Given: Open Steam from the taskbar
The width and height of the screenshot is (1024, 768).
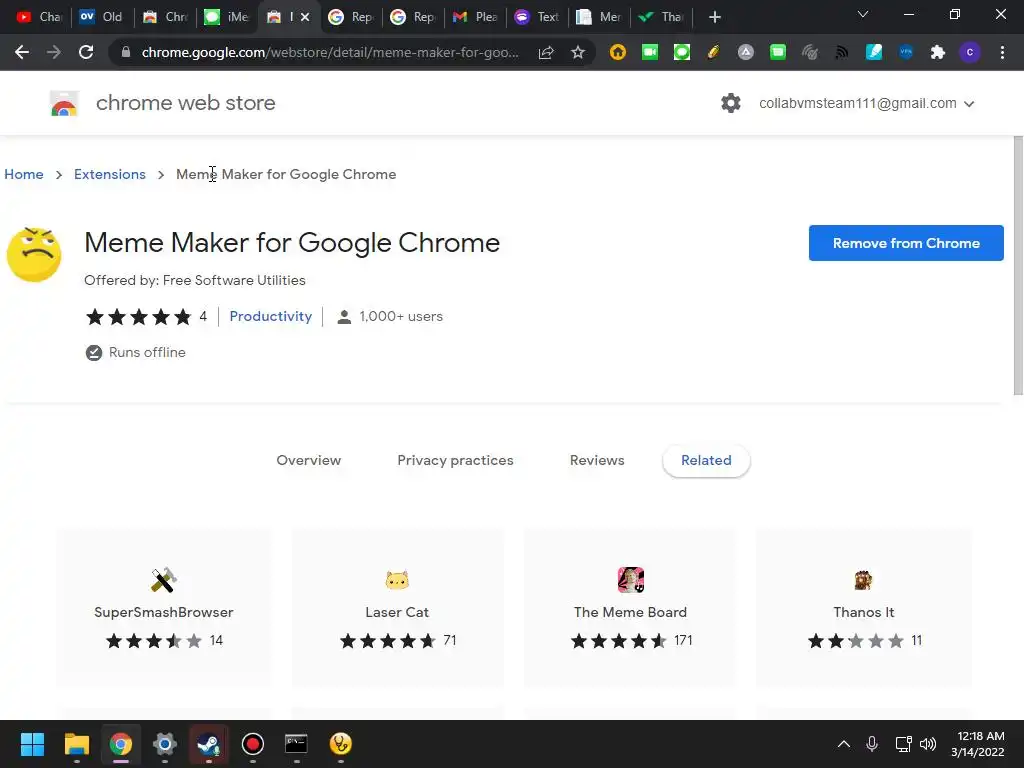Looking at the screenshot, I should [208, 744].
